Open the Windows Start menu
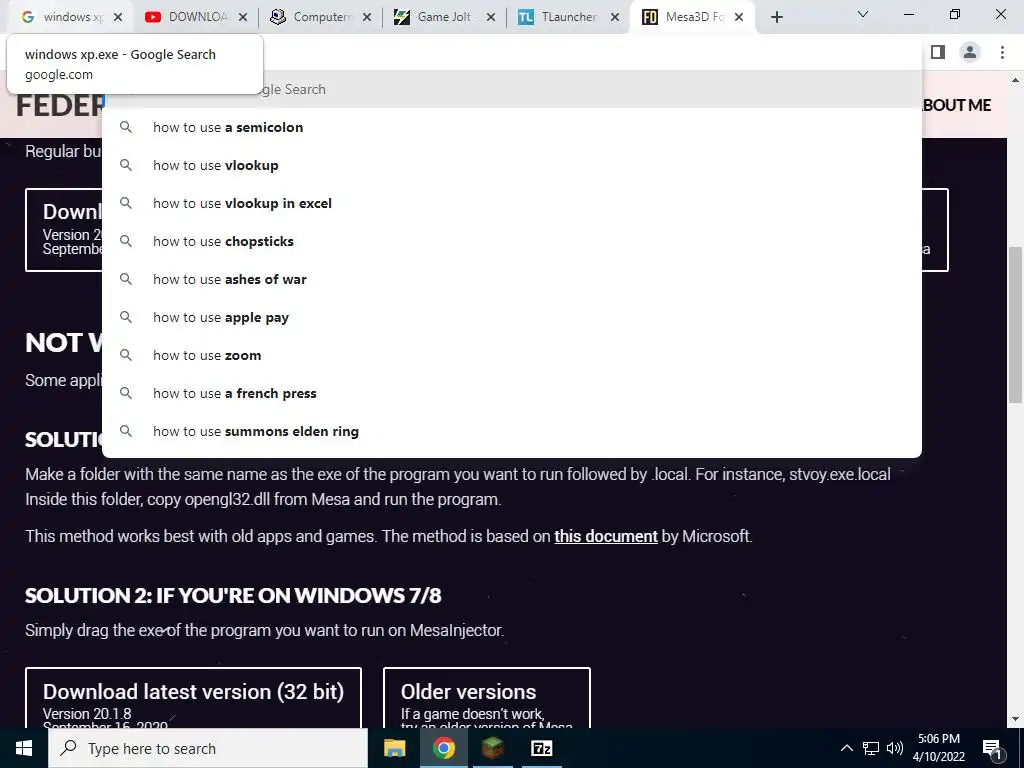1024x768 pixels. [x=24, y=748]
